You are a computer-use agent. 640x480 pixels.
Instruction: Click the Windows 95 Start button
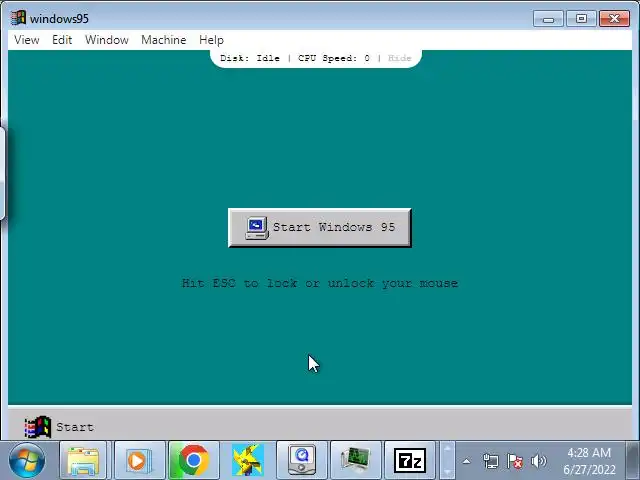point(59,427)
